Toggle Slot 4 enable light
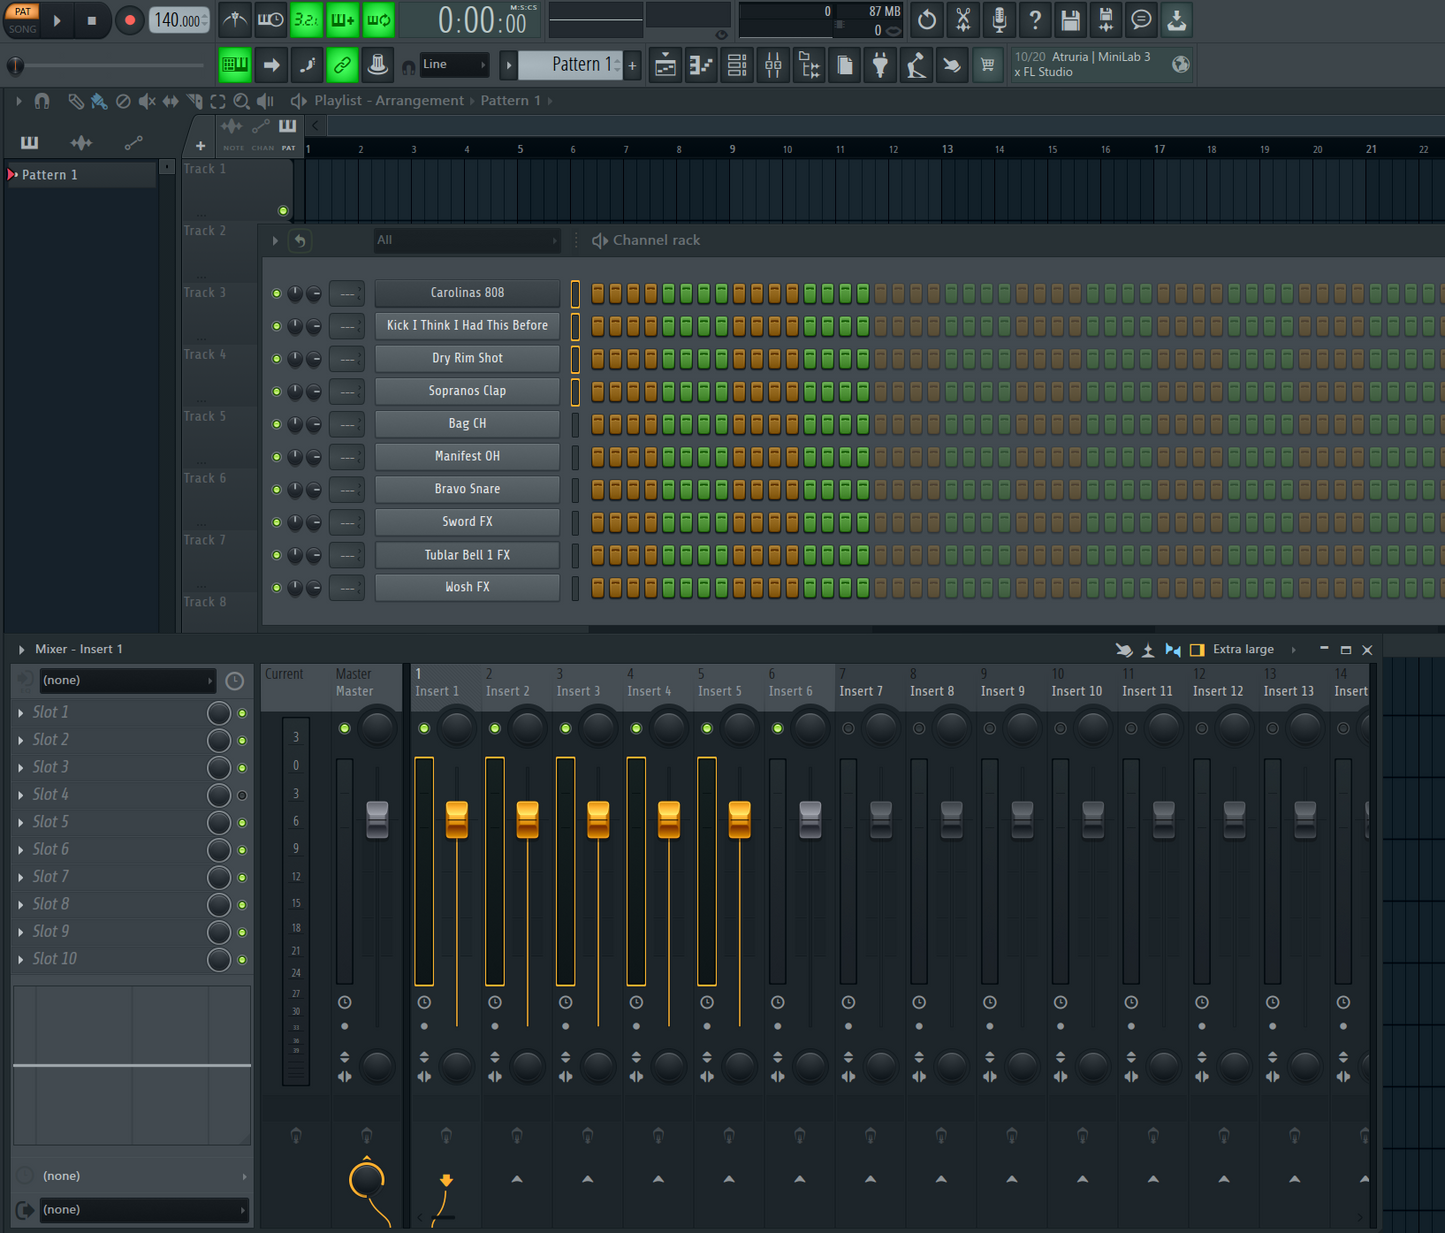 coord(242,795)
